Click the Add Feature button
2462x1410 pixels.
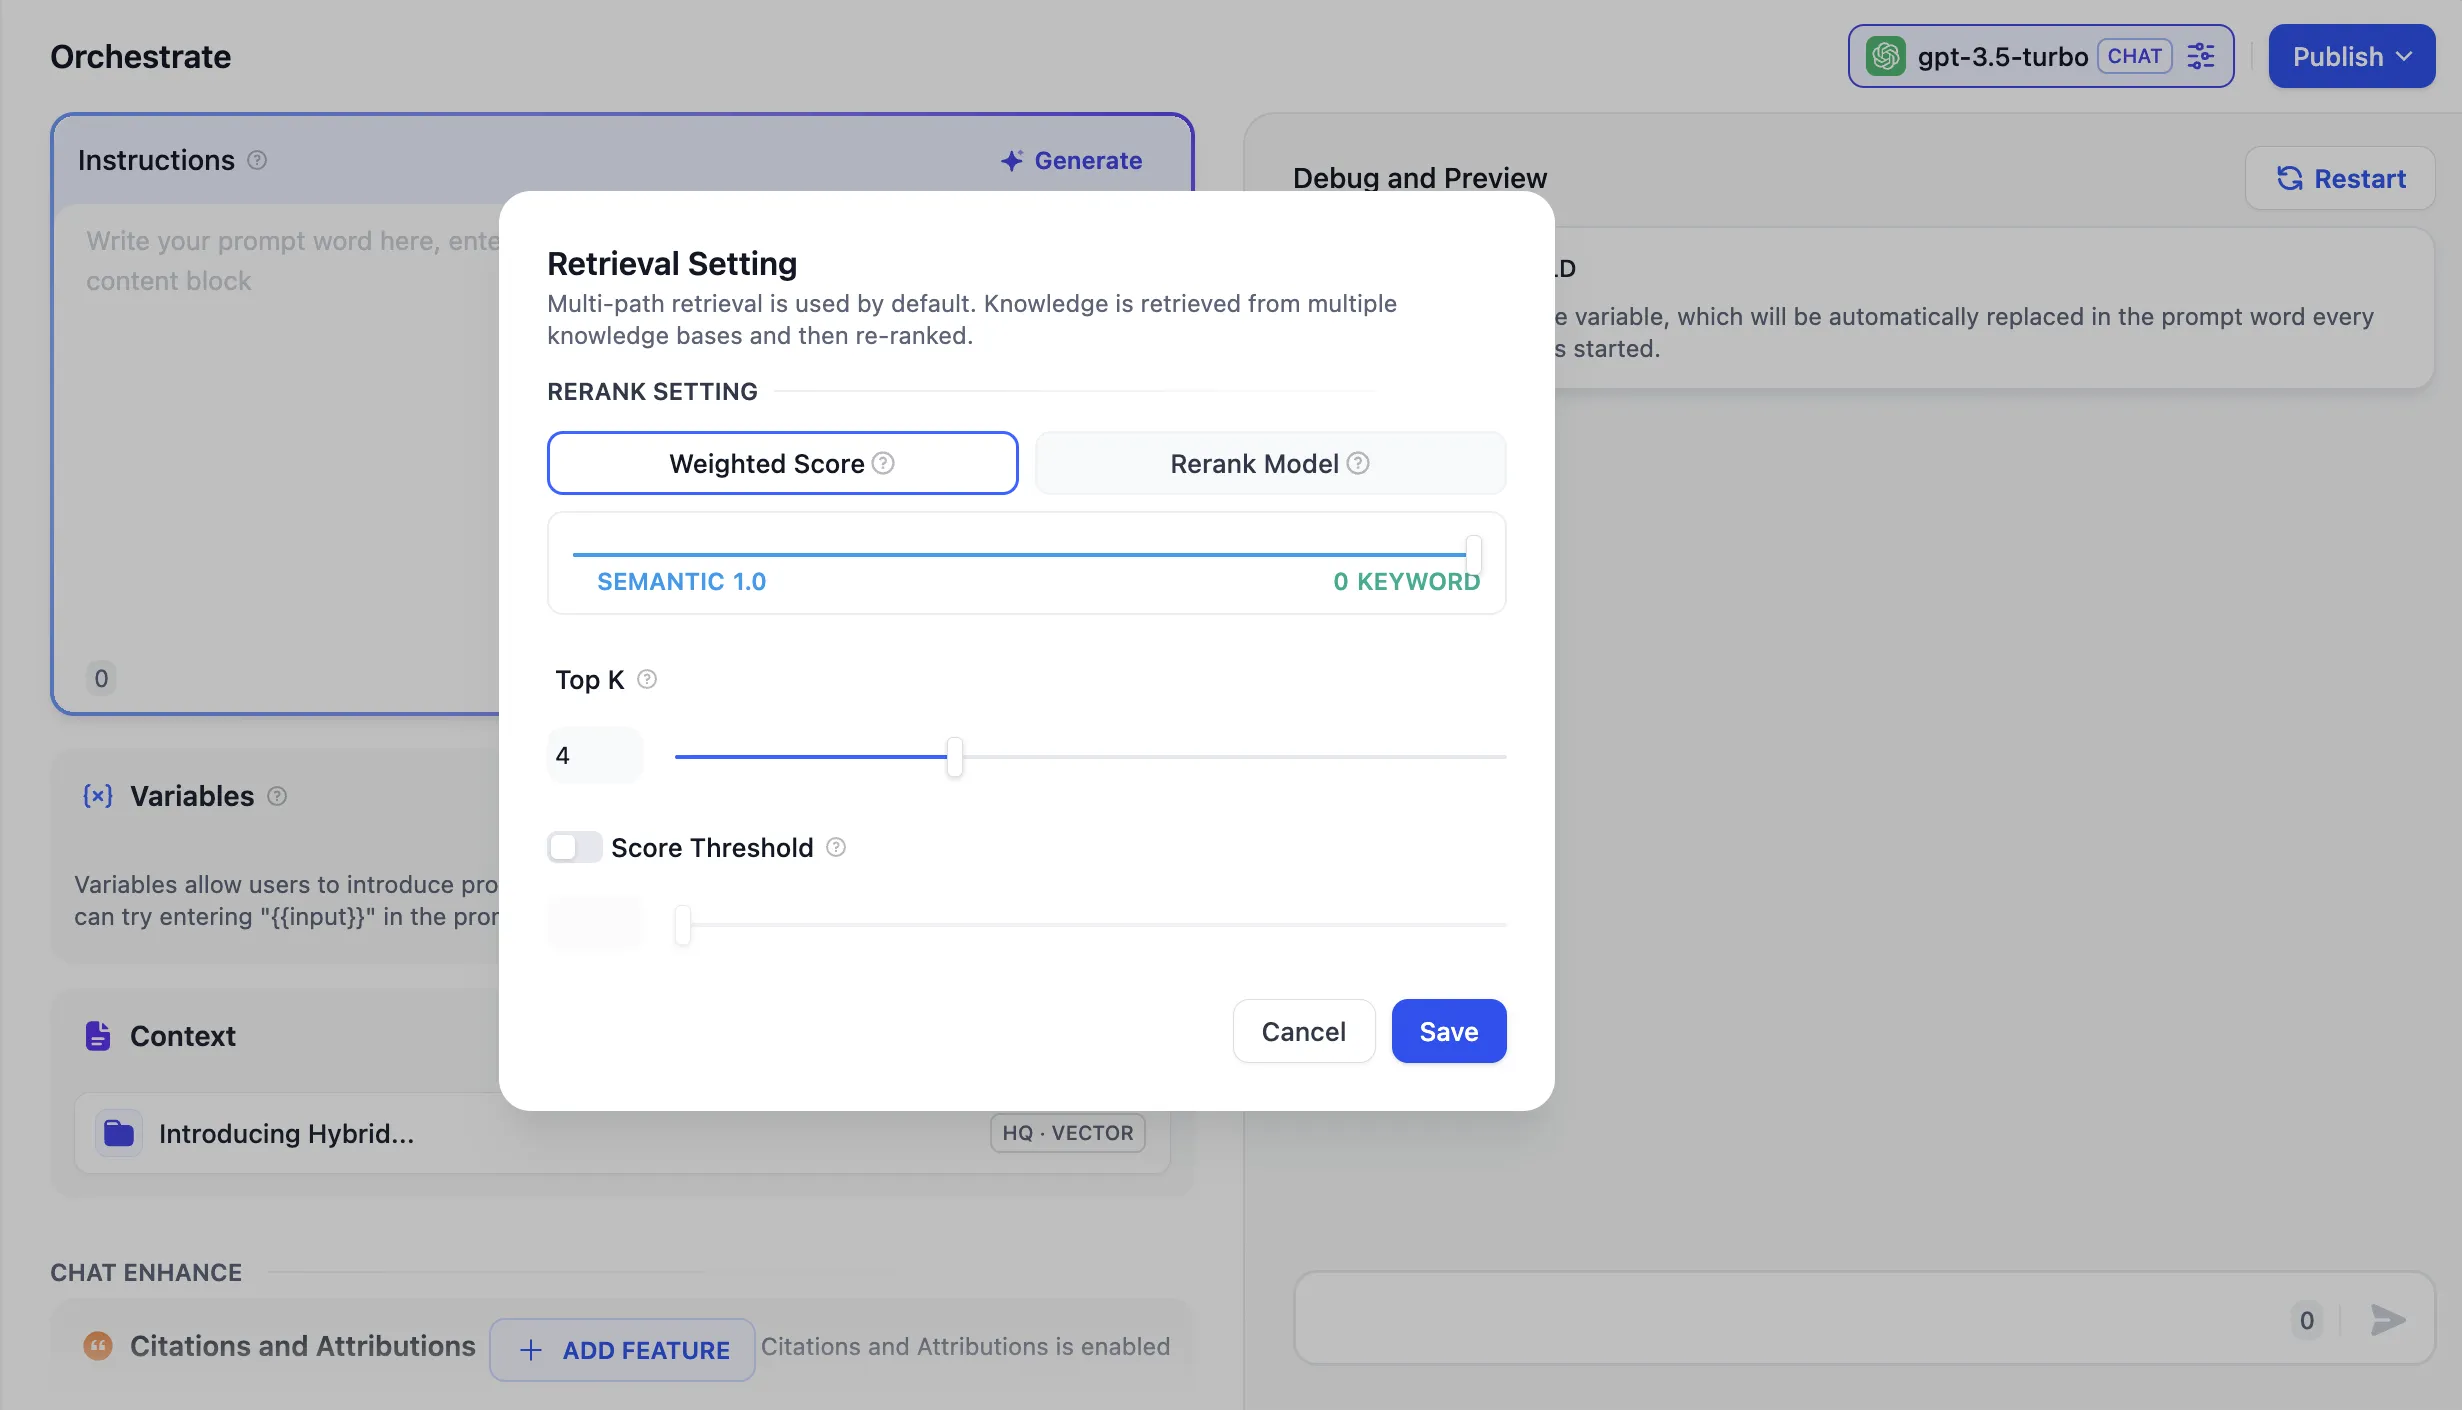point(622,1350)
